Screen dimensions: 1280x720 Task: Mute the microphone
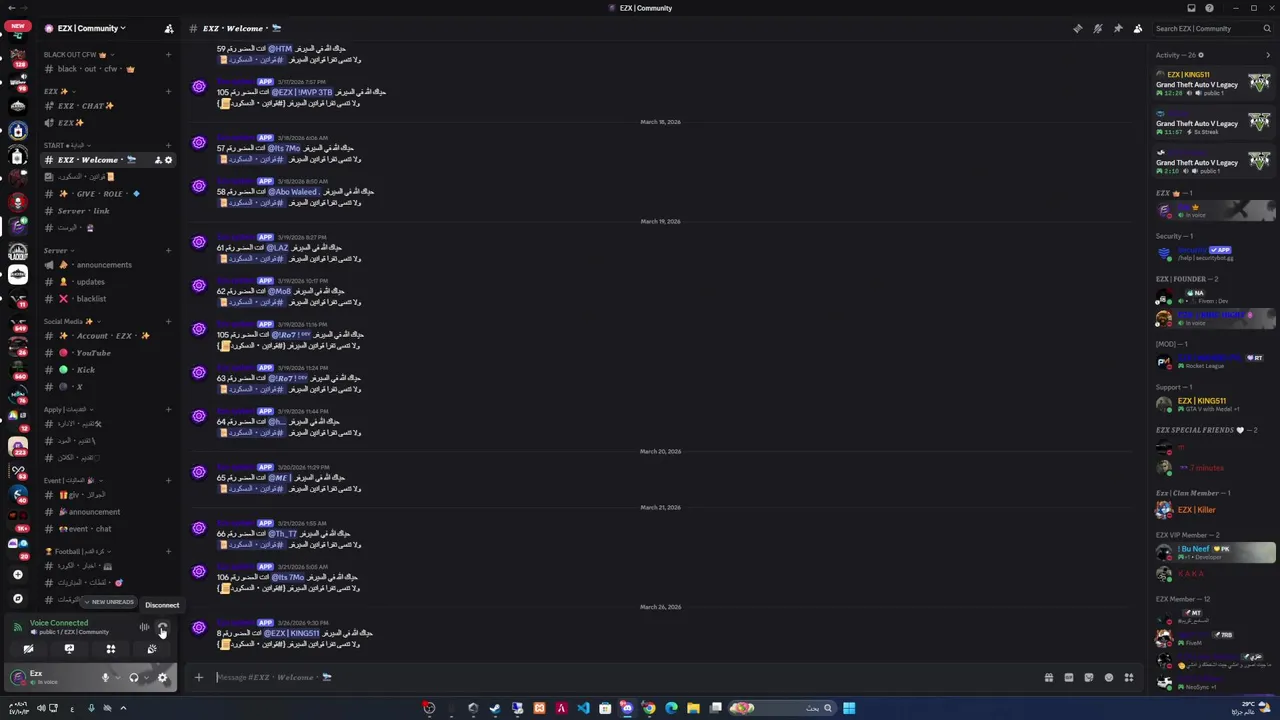tap(105, 678)
